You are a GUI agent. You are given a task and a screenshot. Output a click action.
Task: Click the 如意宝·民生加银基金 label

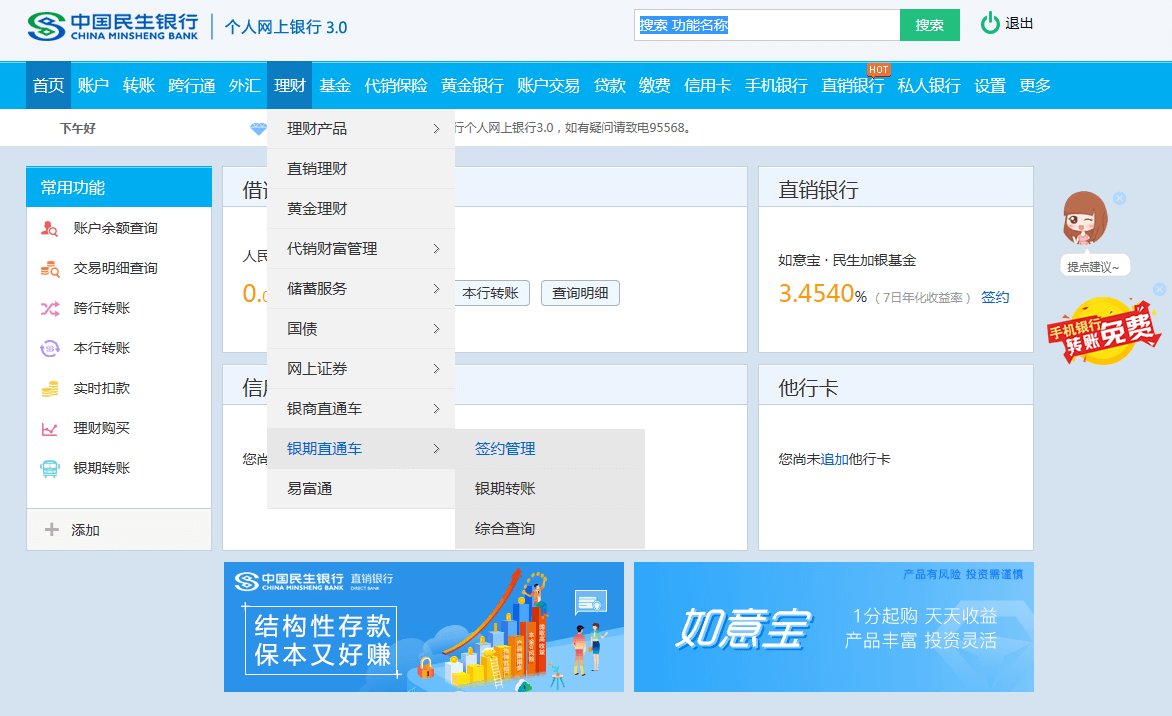pos(847,261)
